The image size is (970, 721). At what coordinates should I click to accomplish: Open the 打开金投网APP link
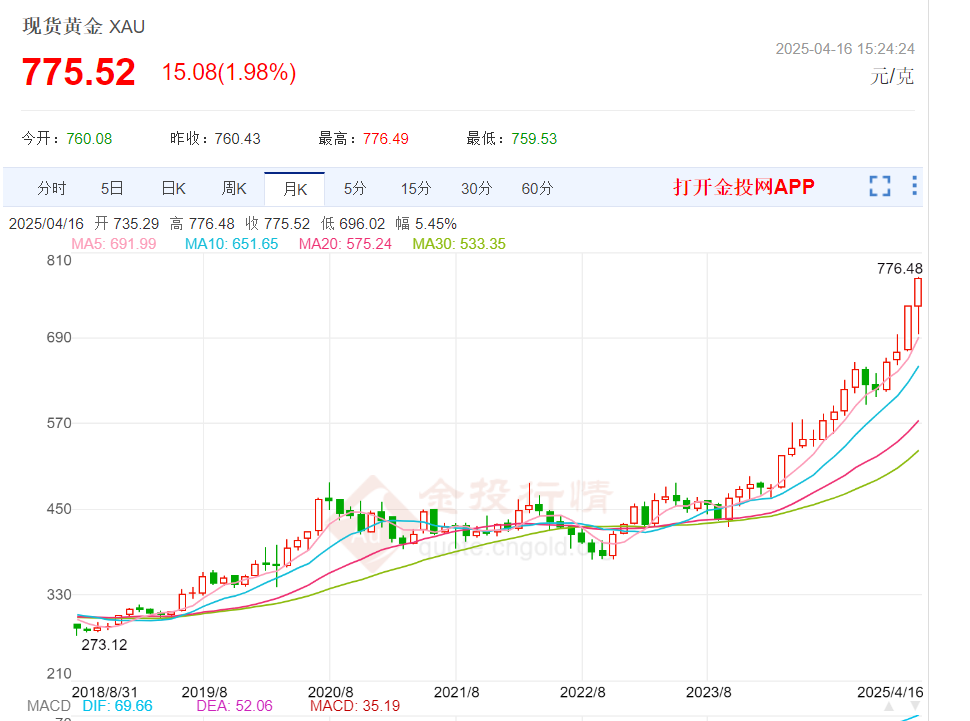(744, 186)
